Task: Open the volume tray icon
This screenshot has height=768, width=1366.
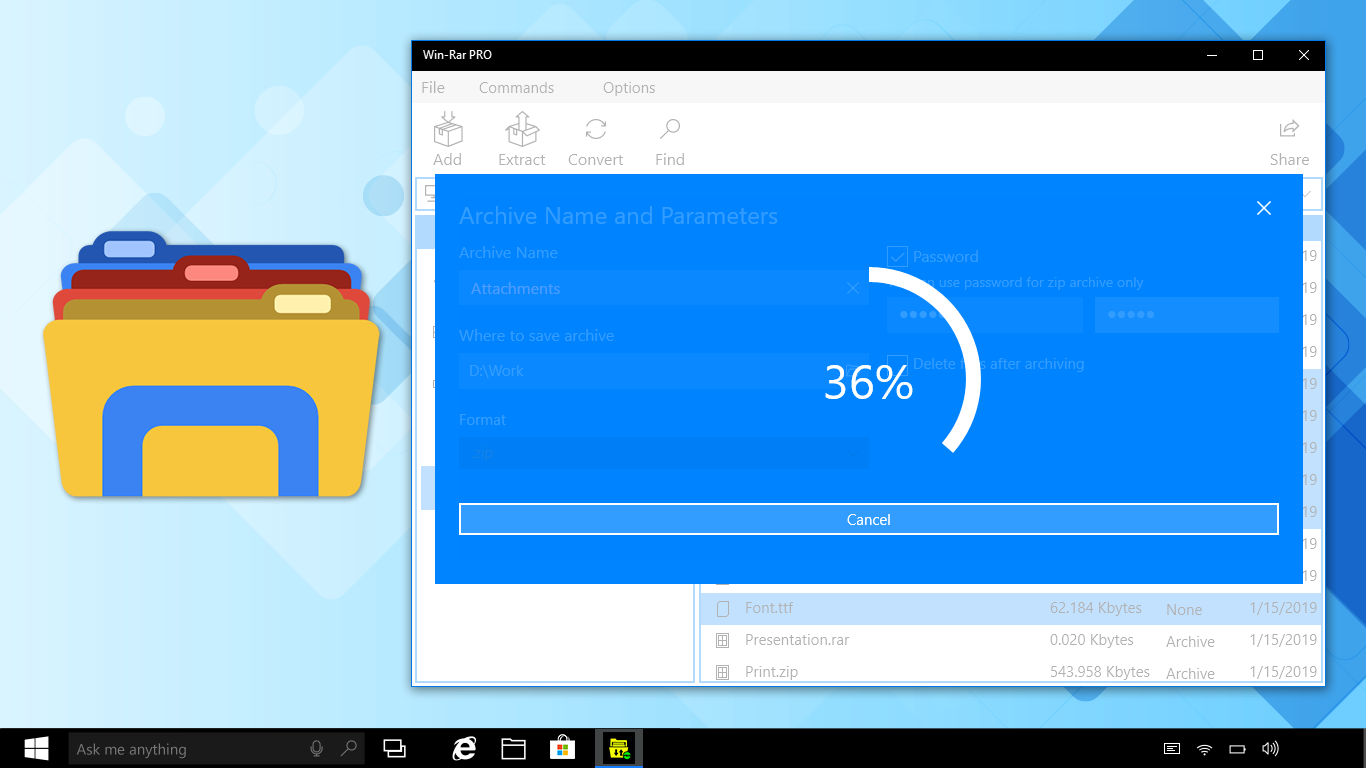Action: [x=1270, y=748]
